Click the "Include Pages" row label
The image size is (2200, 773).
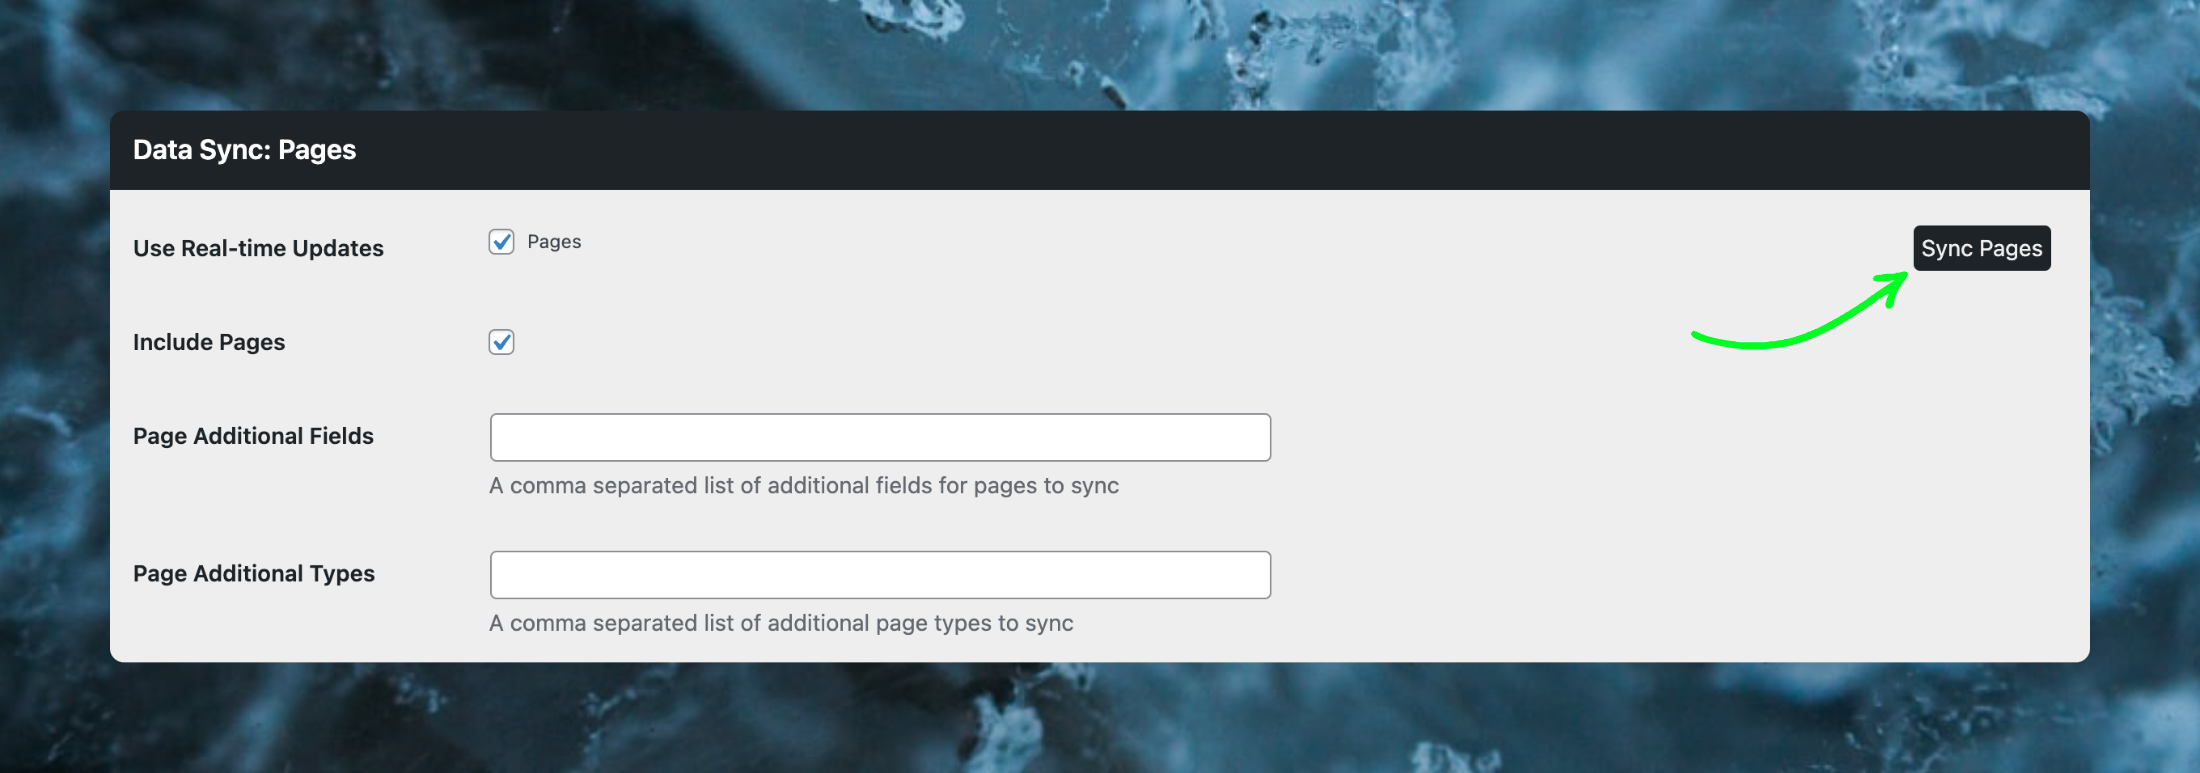tap(209, 342)
